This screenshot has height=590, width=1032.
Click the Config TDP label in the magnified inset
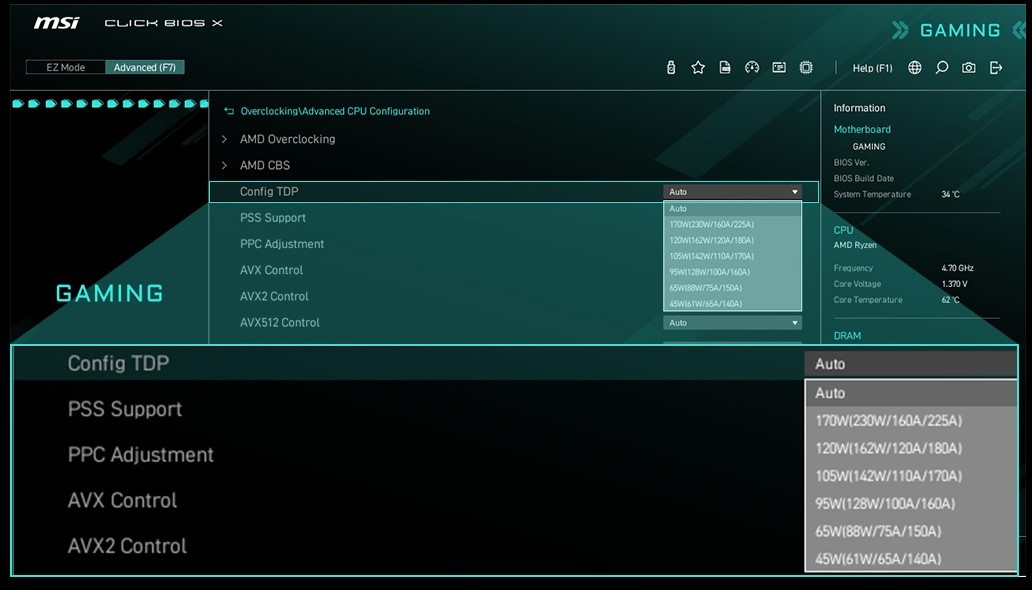coord(118,363)
